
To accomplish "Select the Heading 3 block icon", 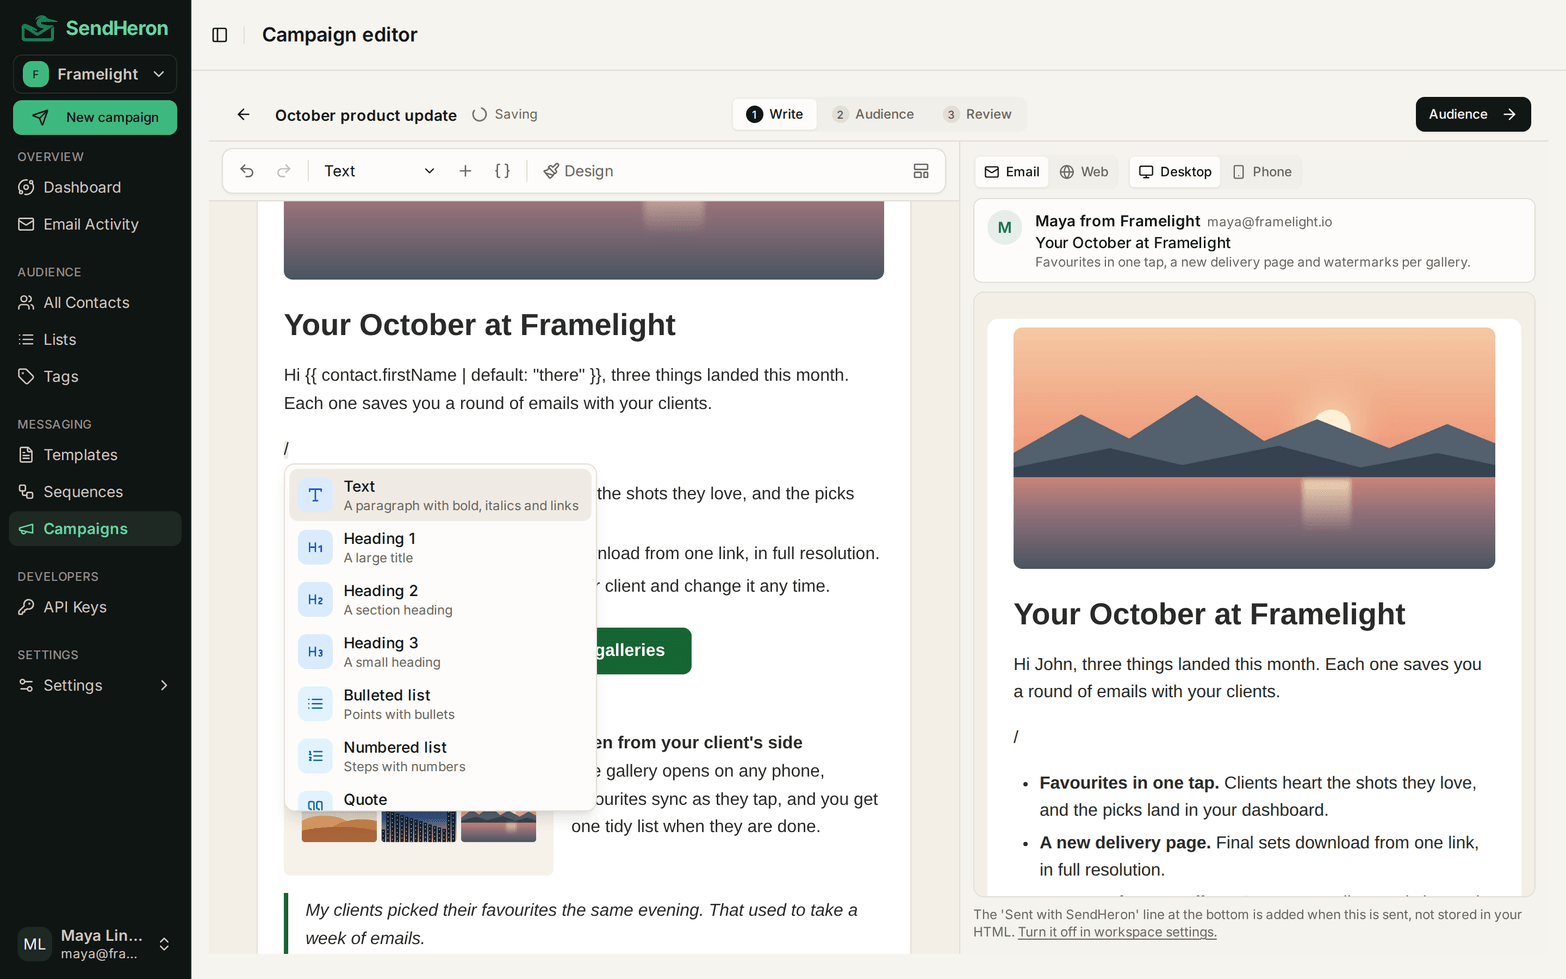I will coord(315,651).
